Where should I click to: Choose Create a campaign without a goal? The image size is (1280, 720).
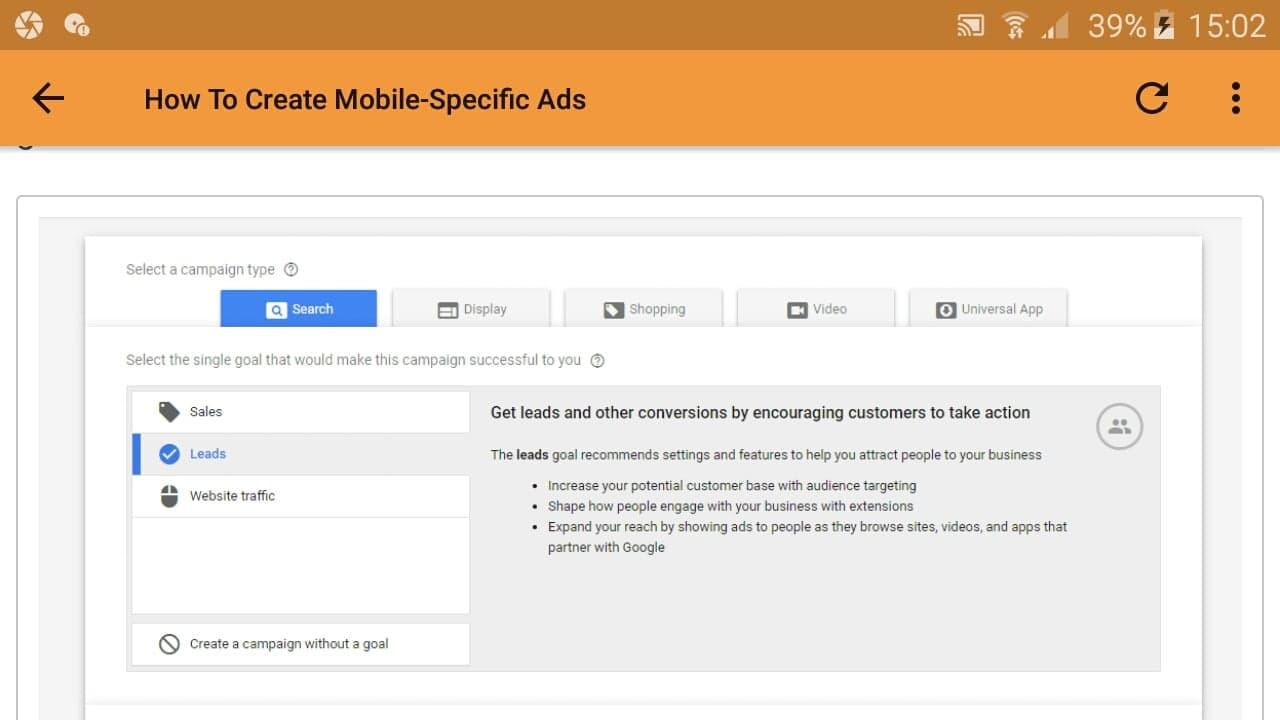301,644
